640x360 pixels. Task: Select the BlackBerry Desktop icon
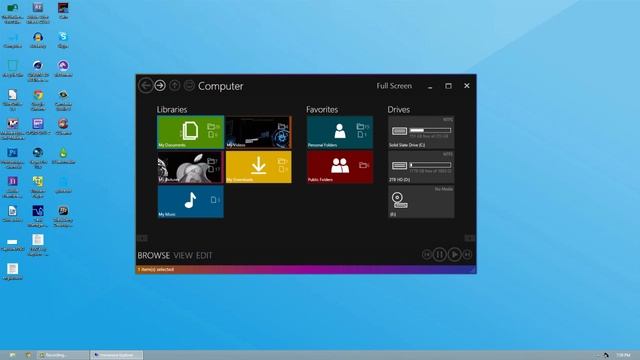pyautogui.click(x=63, y=216)
